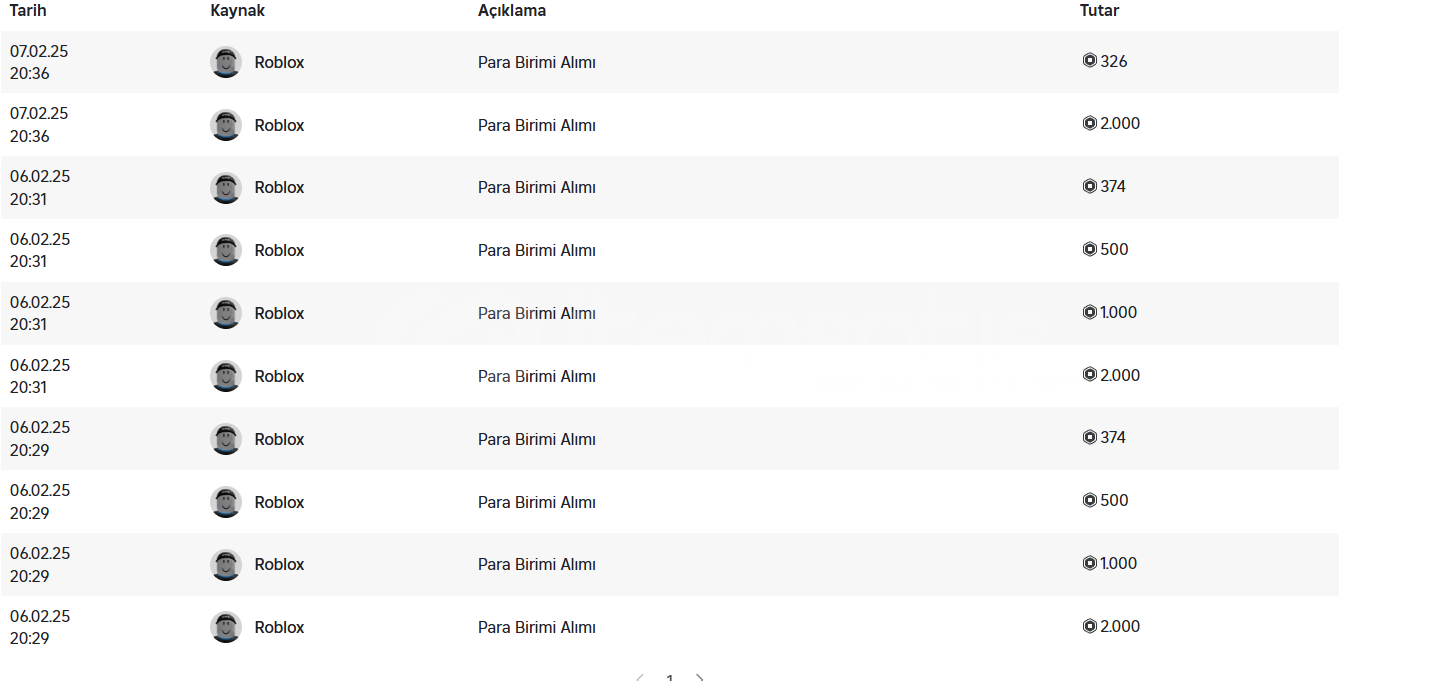Click Roblox name in the 20:31 2.000 row

pyautogui.click(x=279, y=376)
